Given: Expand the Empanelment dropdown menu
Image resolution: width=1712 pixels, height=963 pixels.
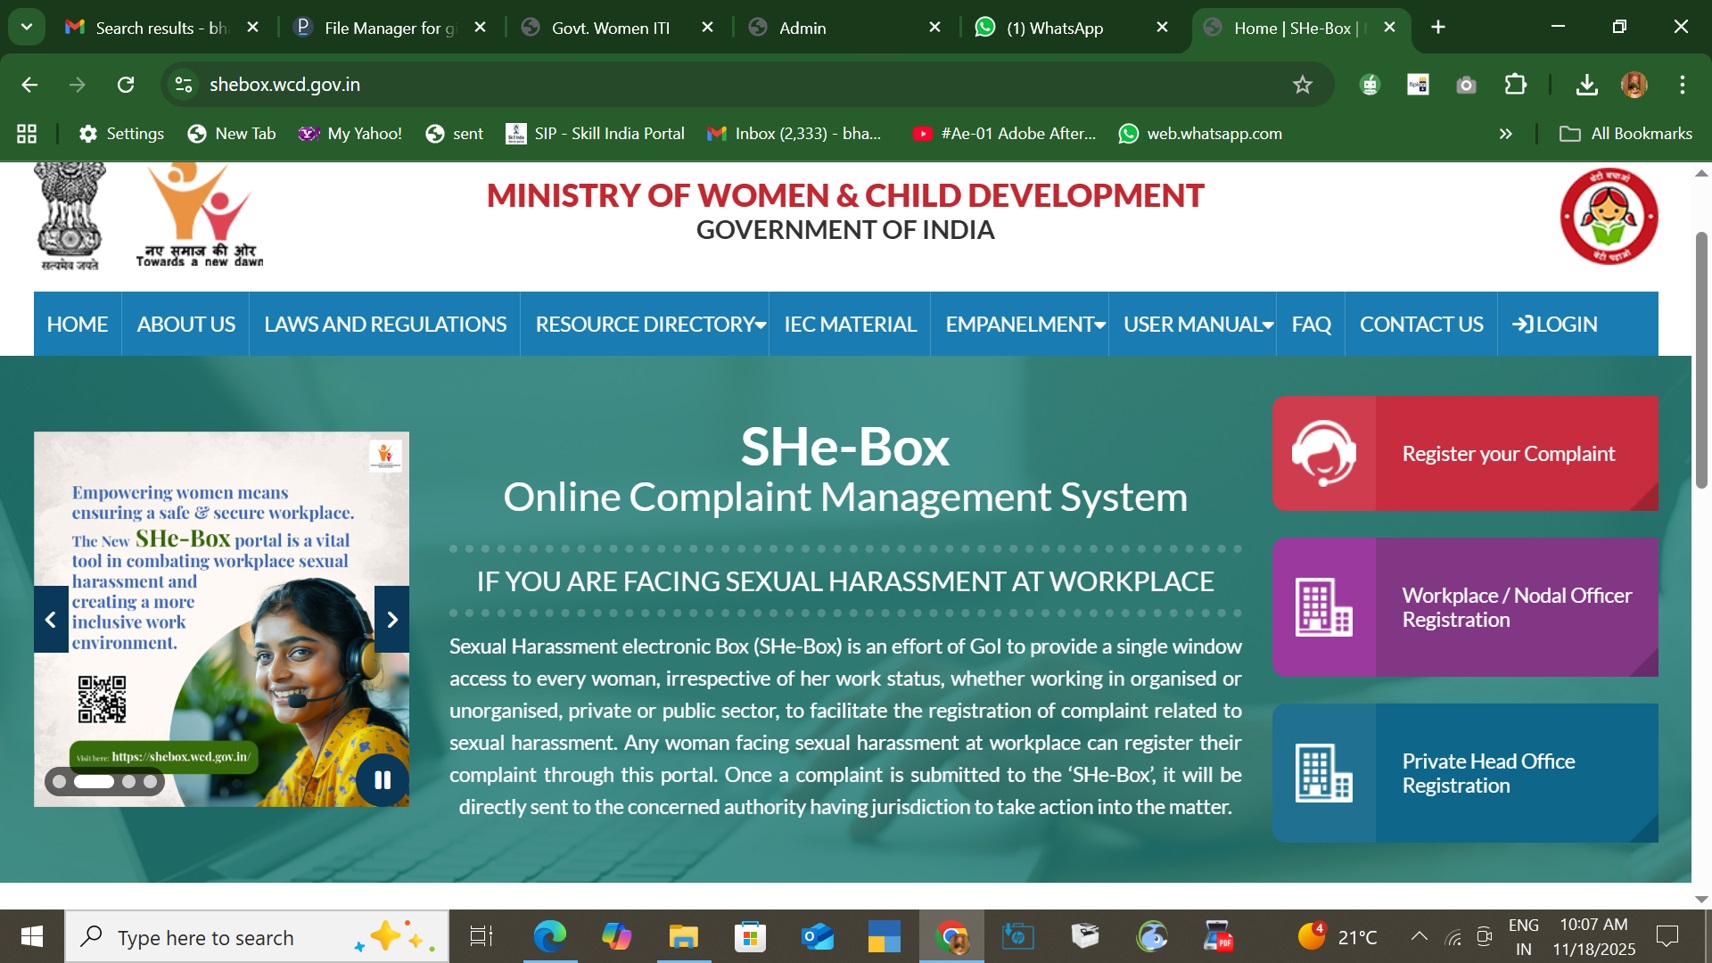Looking at the screenshot, I should [1024, 324].
